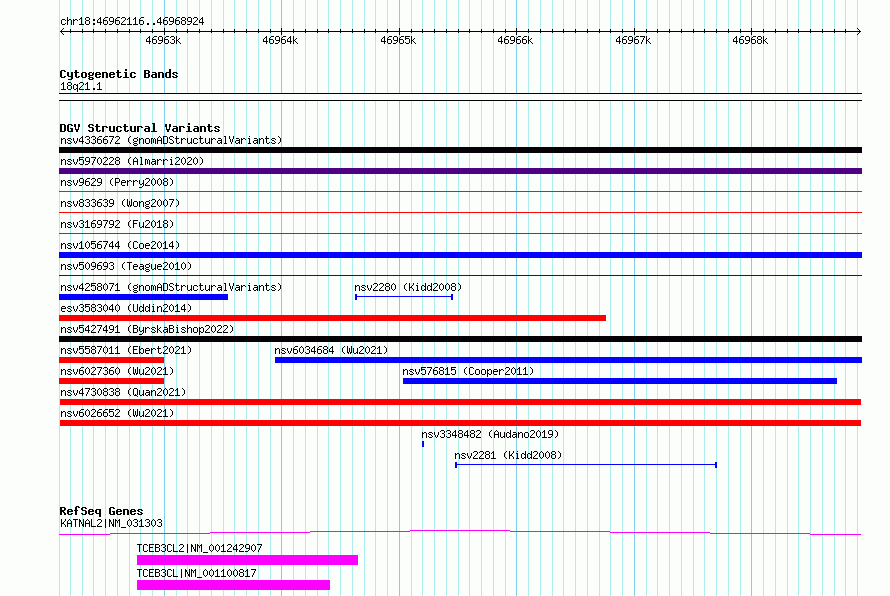This screenshot has width=890, height=596.
Task: Select the nsv3169792 (Fu2018) label
Action: (x=117, y=224)
